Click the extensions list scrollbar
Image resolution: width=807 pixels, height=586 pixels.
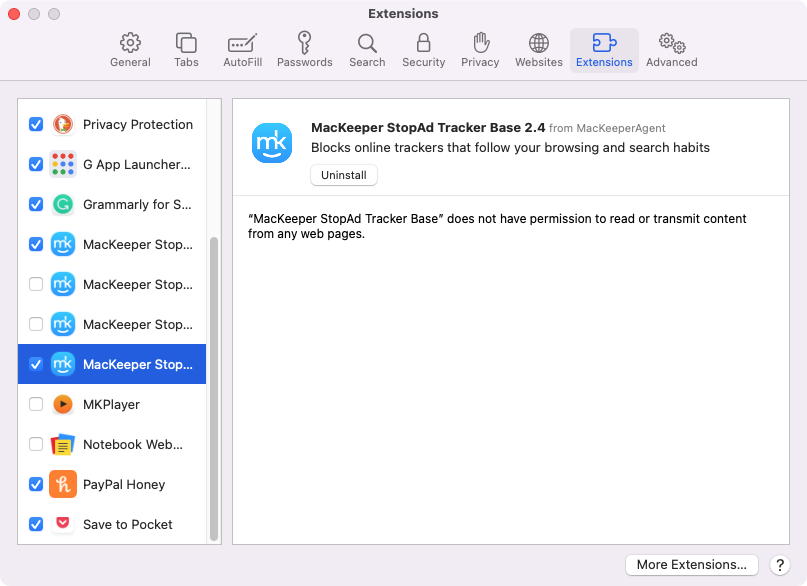[x=214, y=389]
